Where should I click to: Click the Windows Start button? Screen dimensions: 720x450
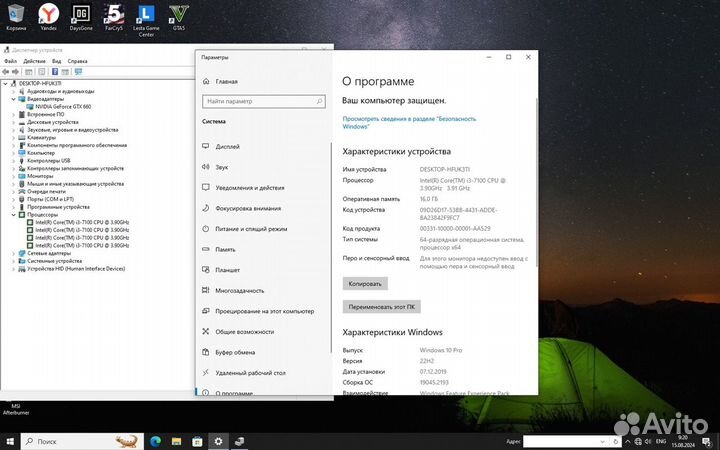pyautogui.click(x=10, y=441)
